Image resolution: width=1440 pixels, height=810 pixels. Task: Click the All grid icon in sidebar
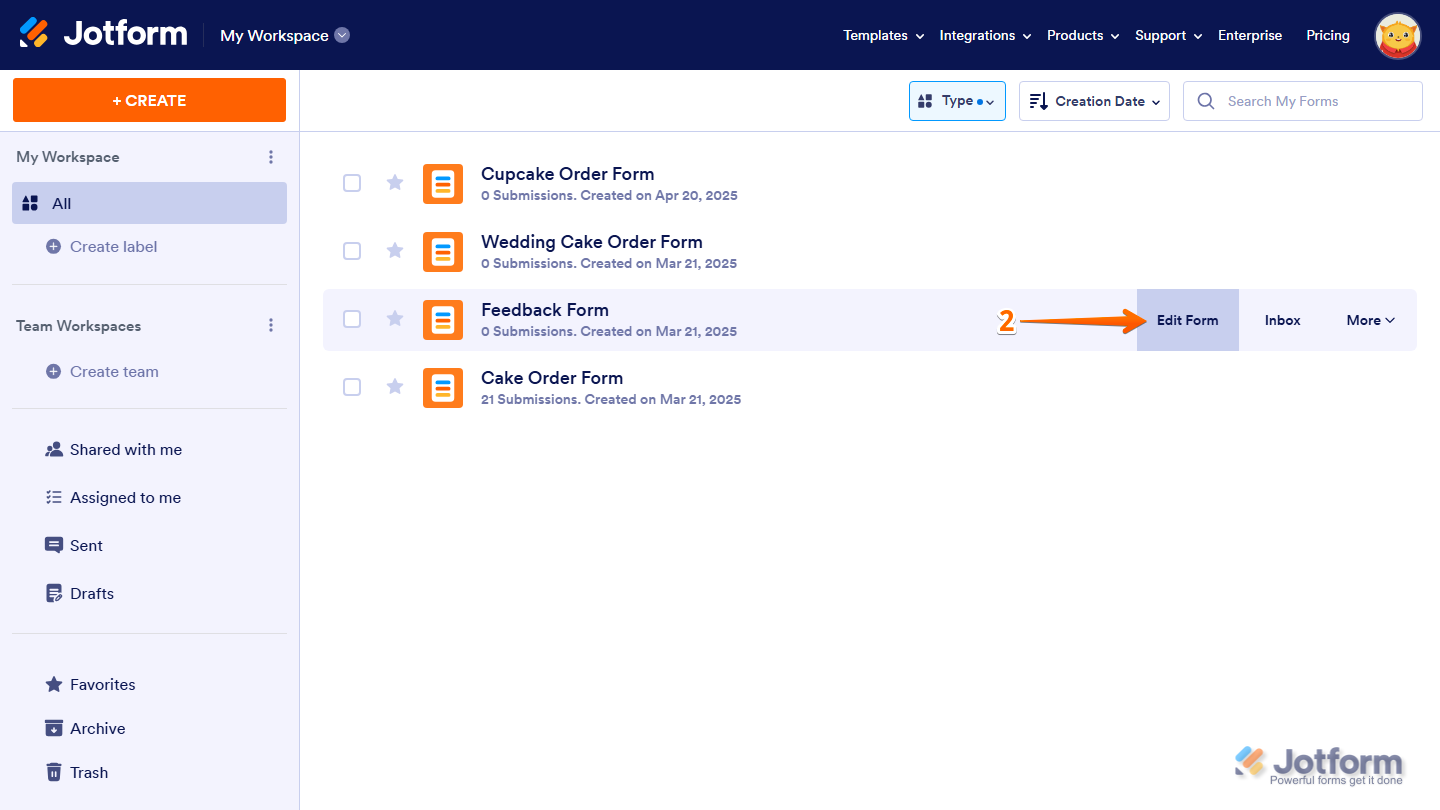(x=30, y=204)
